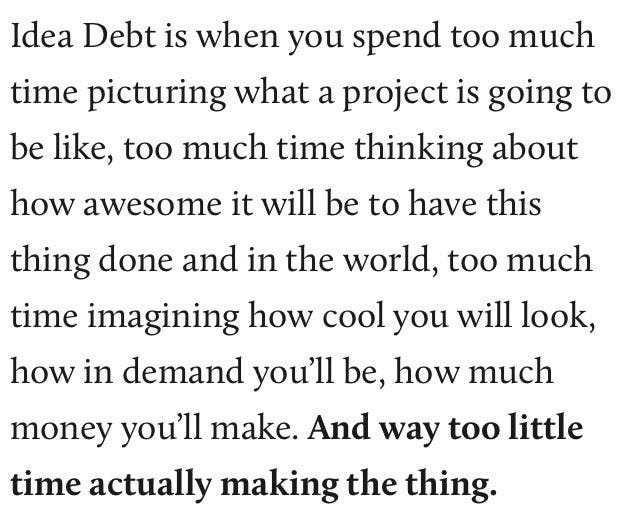The width and height of the screenshot is (640, 518).
Task: Click the bold word 'And'
Action: pos(339,427)
